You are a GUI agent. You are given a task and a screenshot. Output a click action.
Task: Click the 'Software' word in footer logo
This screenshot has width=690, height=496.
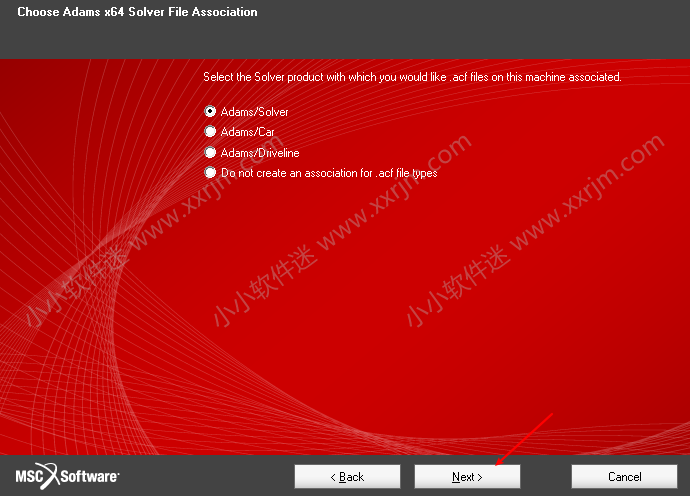91,477
